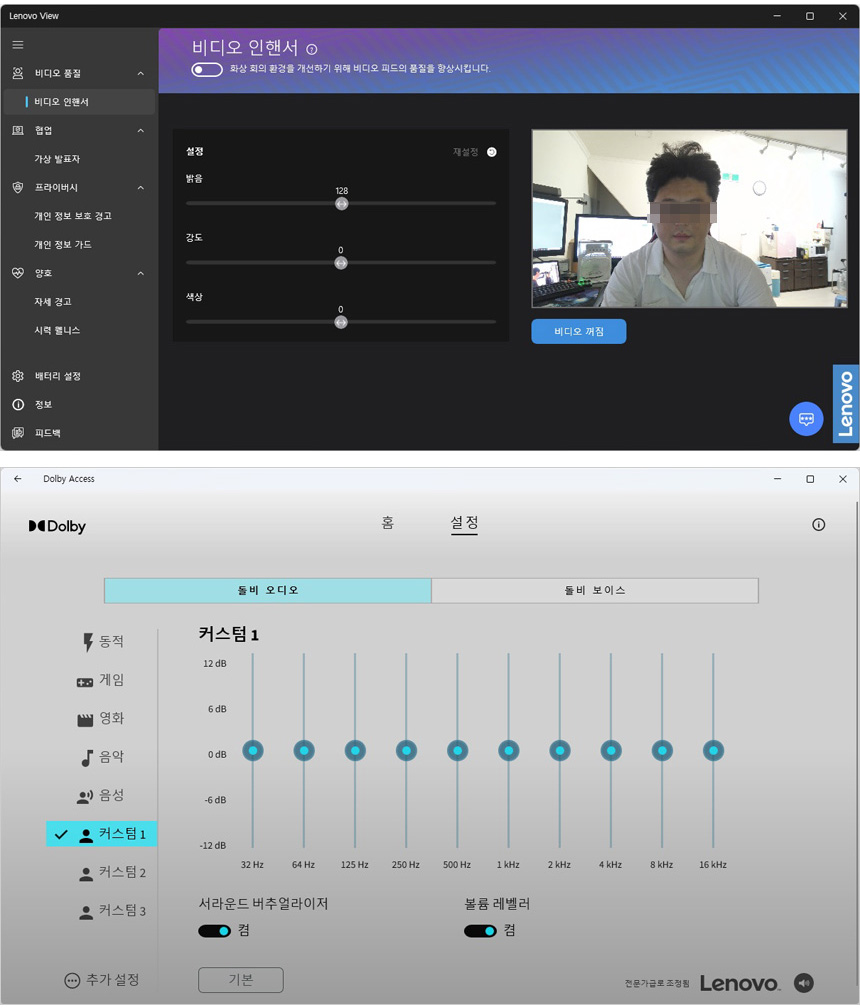Click the 비디오 품질 camera icon in sidebar
The image size is (860, 1008).
pos(18,73)
